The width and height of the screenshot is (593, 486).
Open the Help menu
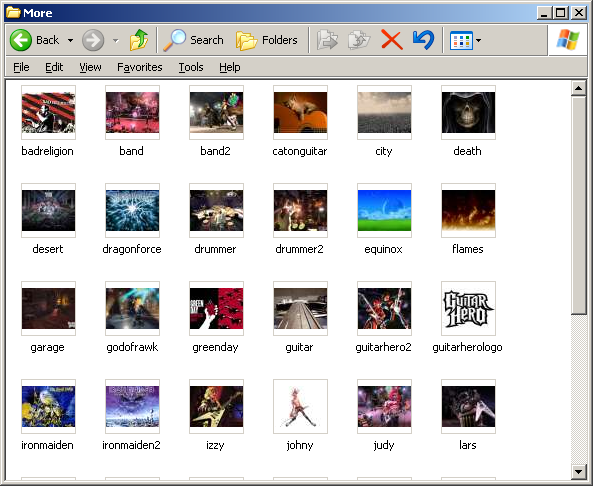pyautogui.click(x=230, y=67)
